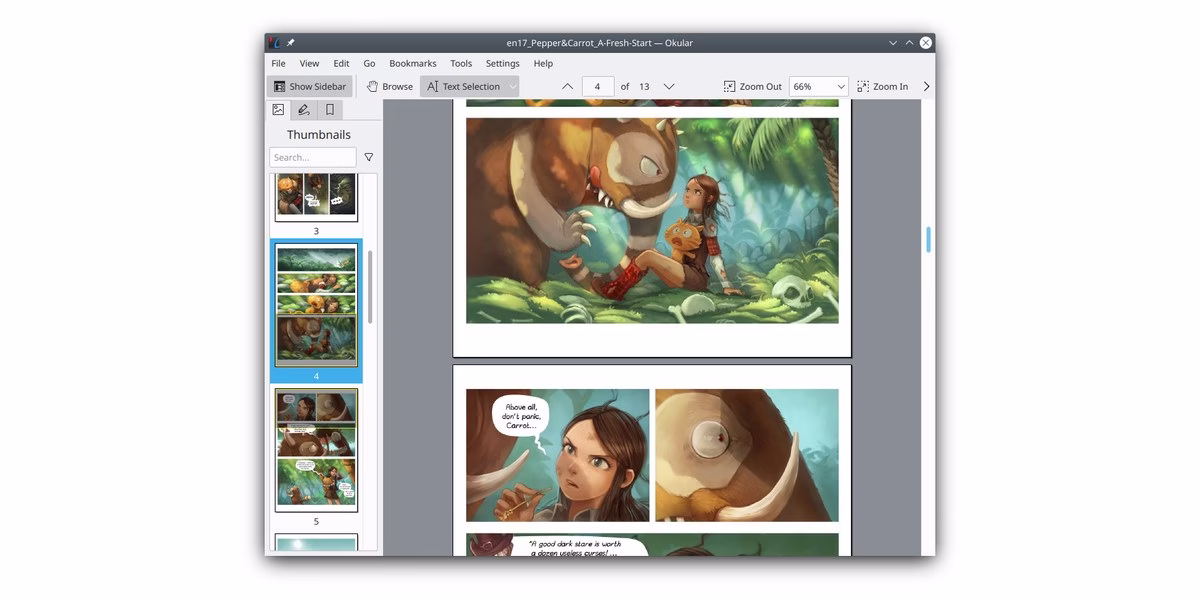Open the Go menu
The image size is (1200, 600).
(x=369, y=63)
